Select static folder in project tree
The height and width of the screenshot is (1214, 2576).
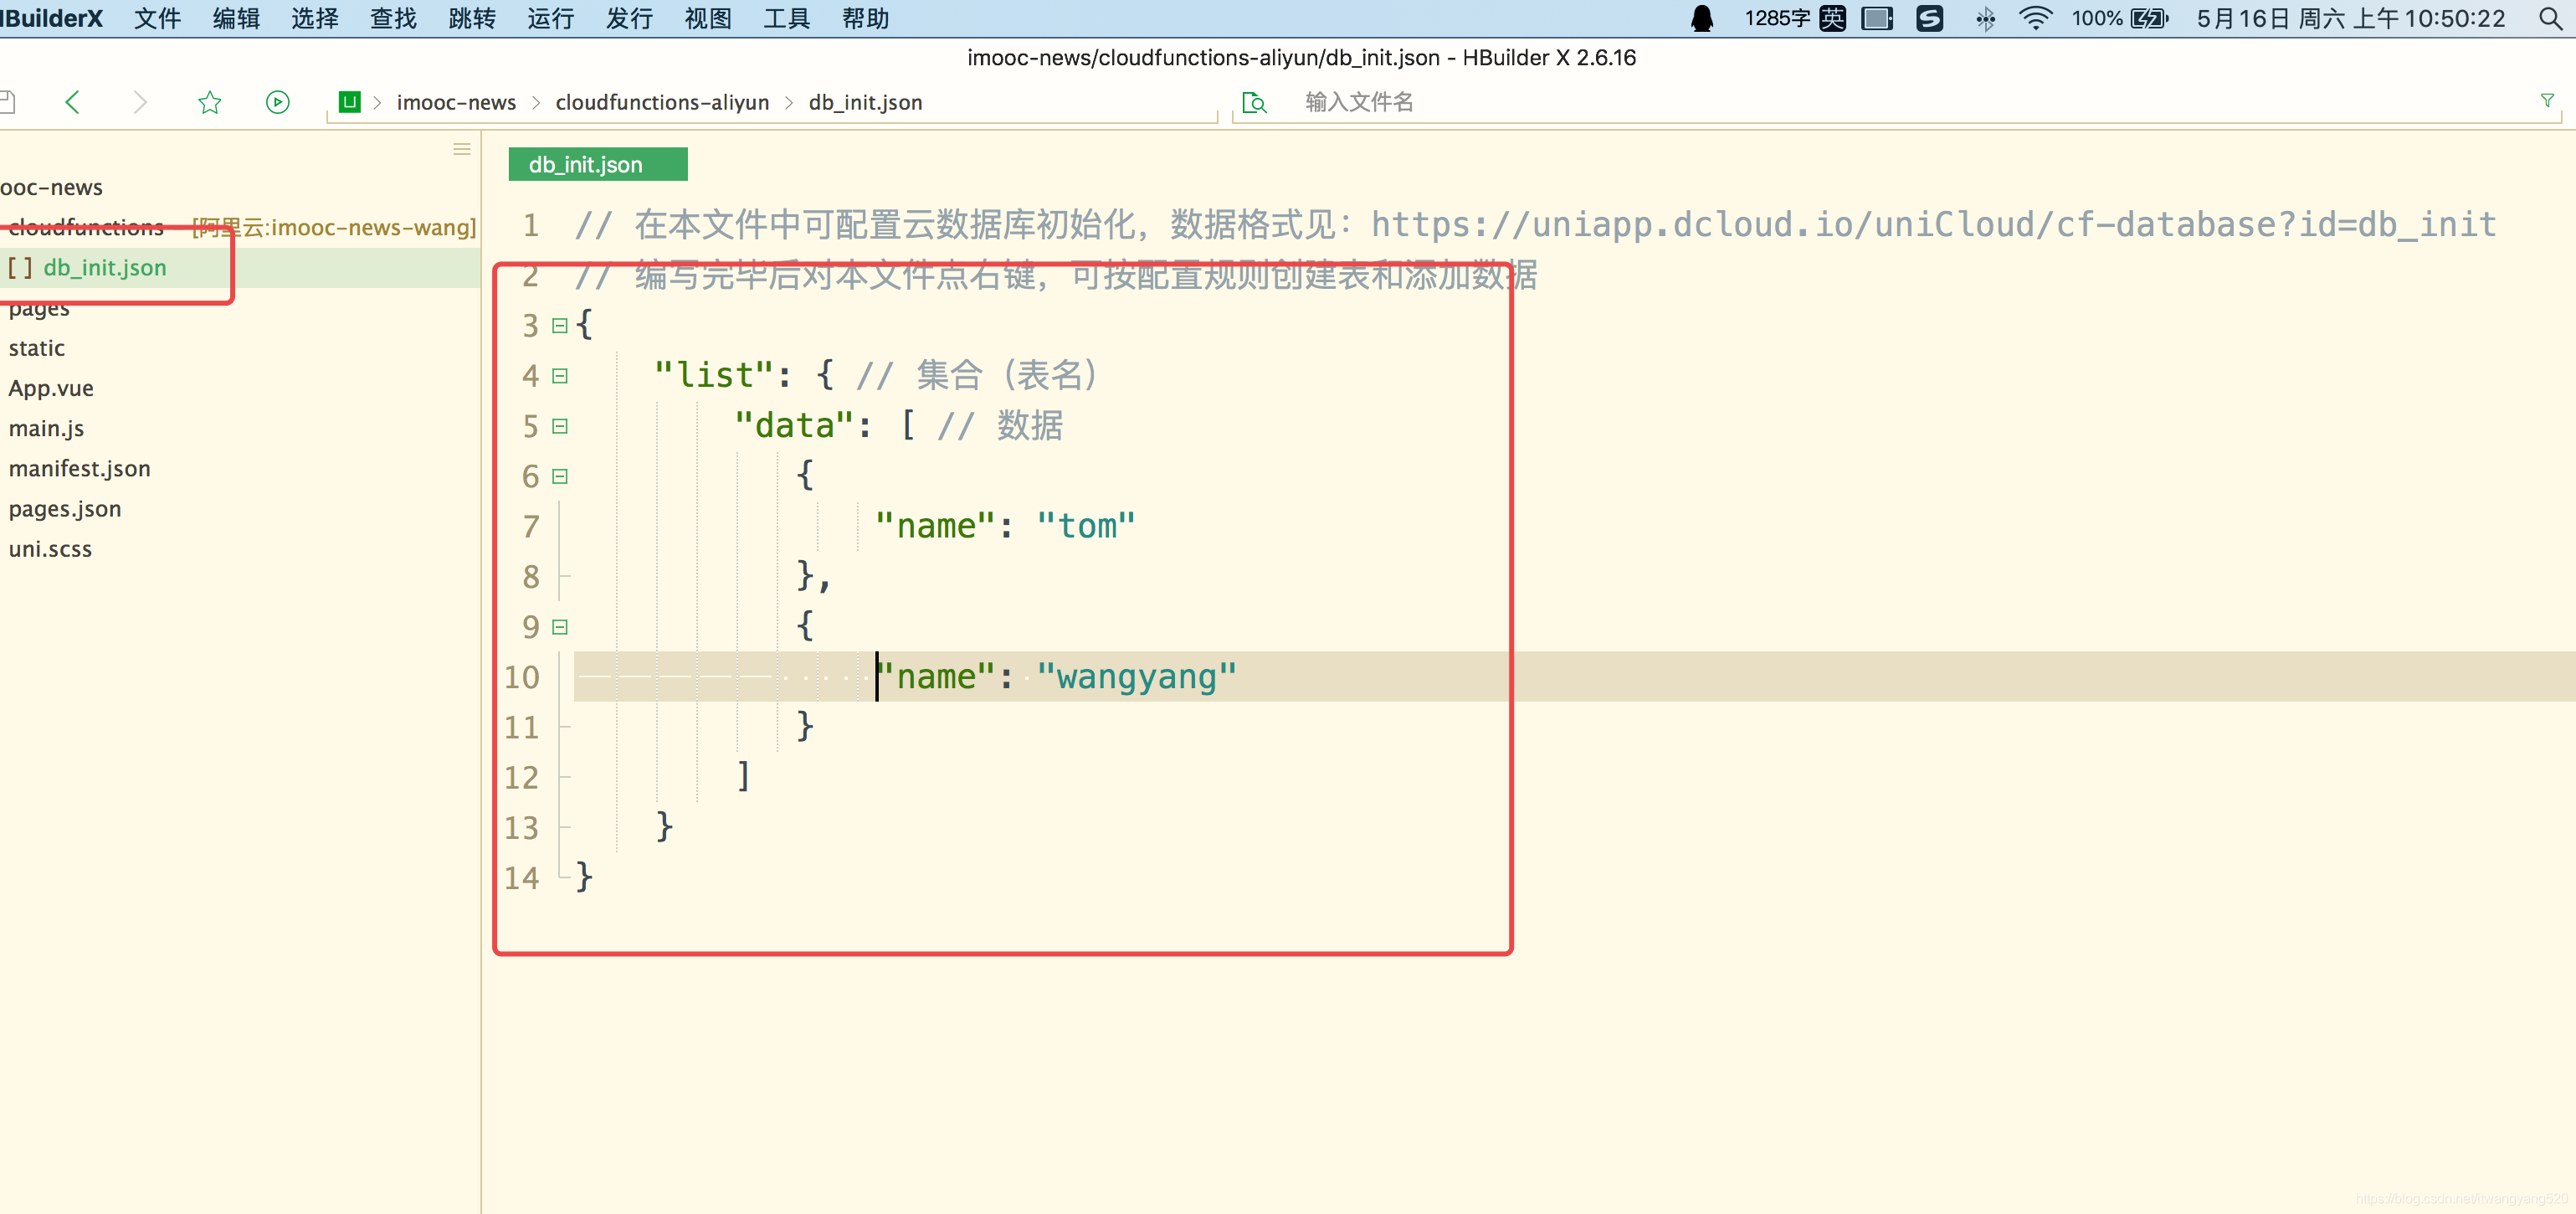pyautogui.click(x=36, y=348)
